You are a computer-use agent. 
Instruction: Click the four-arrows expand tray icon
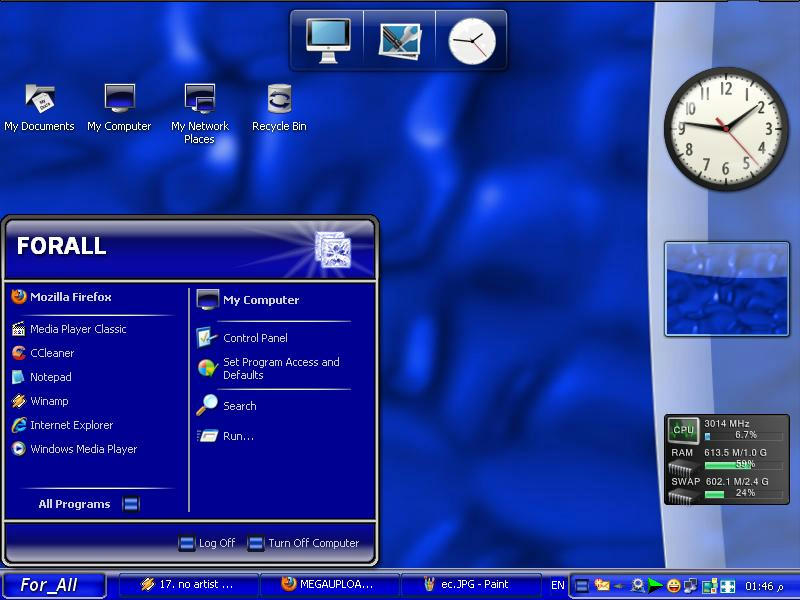click(x=728, y=586)
